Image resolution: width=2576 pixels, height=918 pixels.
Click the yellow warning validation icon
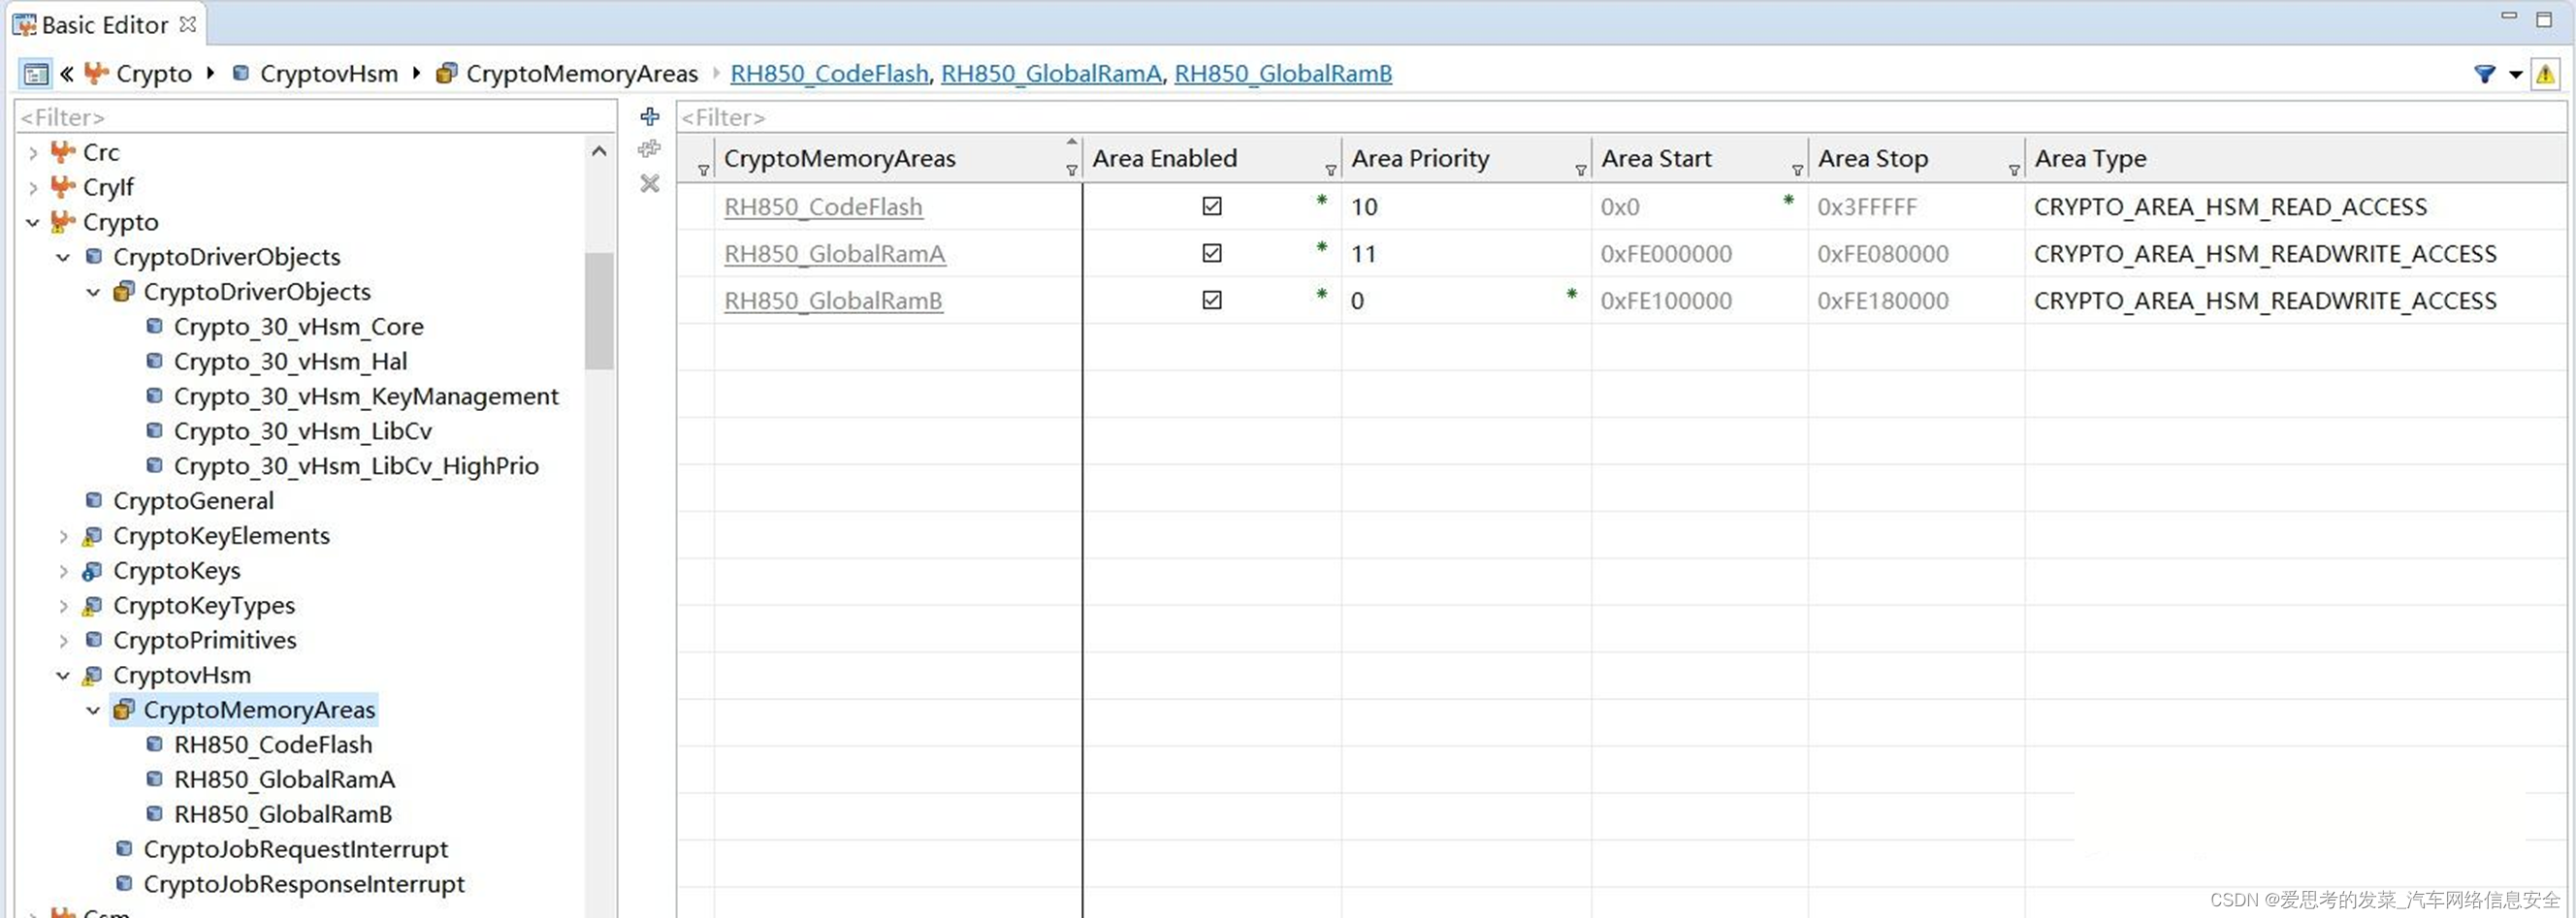pyautogui.click(x=2545, y=74)
